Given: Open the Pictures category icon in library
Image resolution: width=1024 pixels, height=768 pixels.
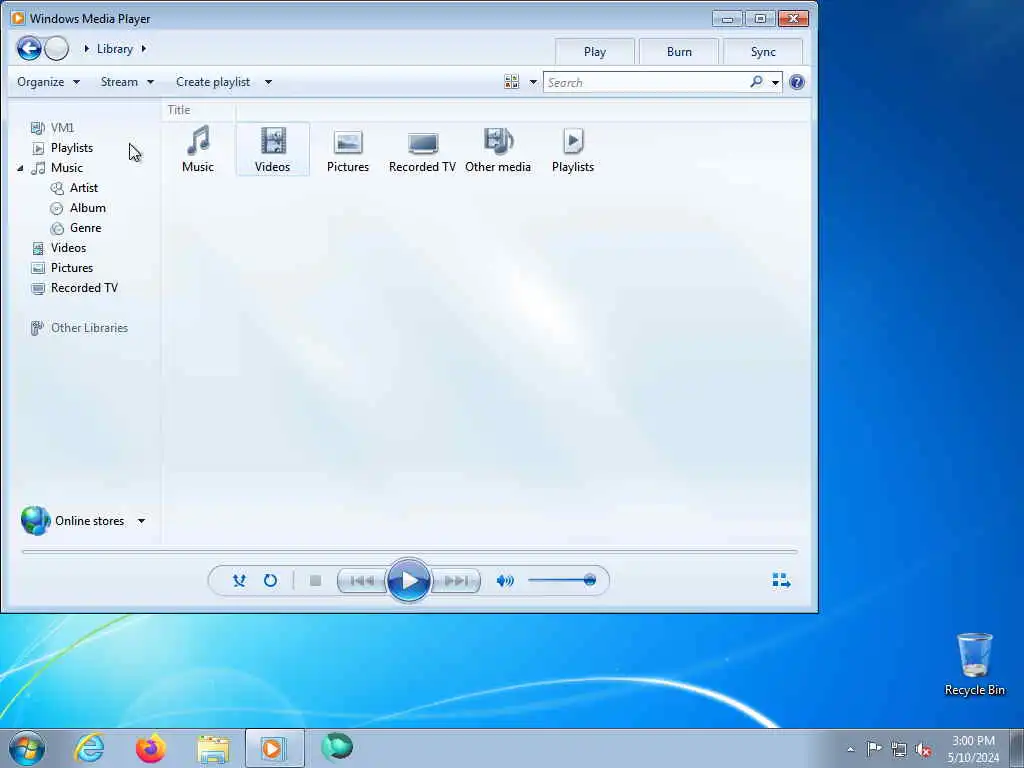Looking at the screenshot, I should tap(347, 150).
